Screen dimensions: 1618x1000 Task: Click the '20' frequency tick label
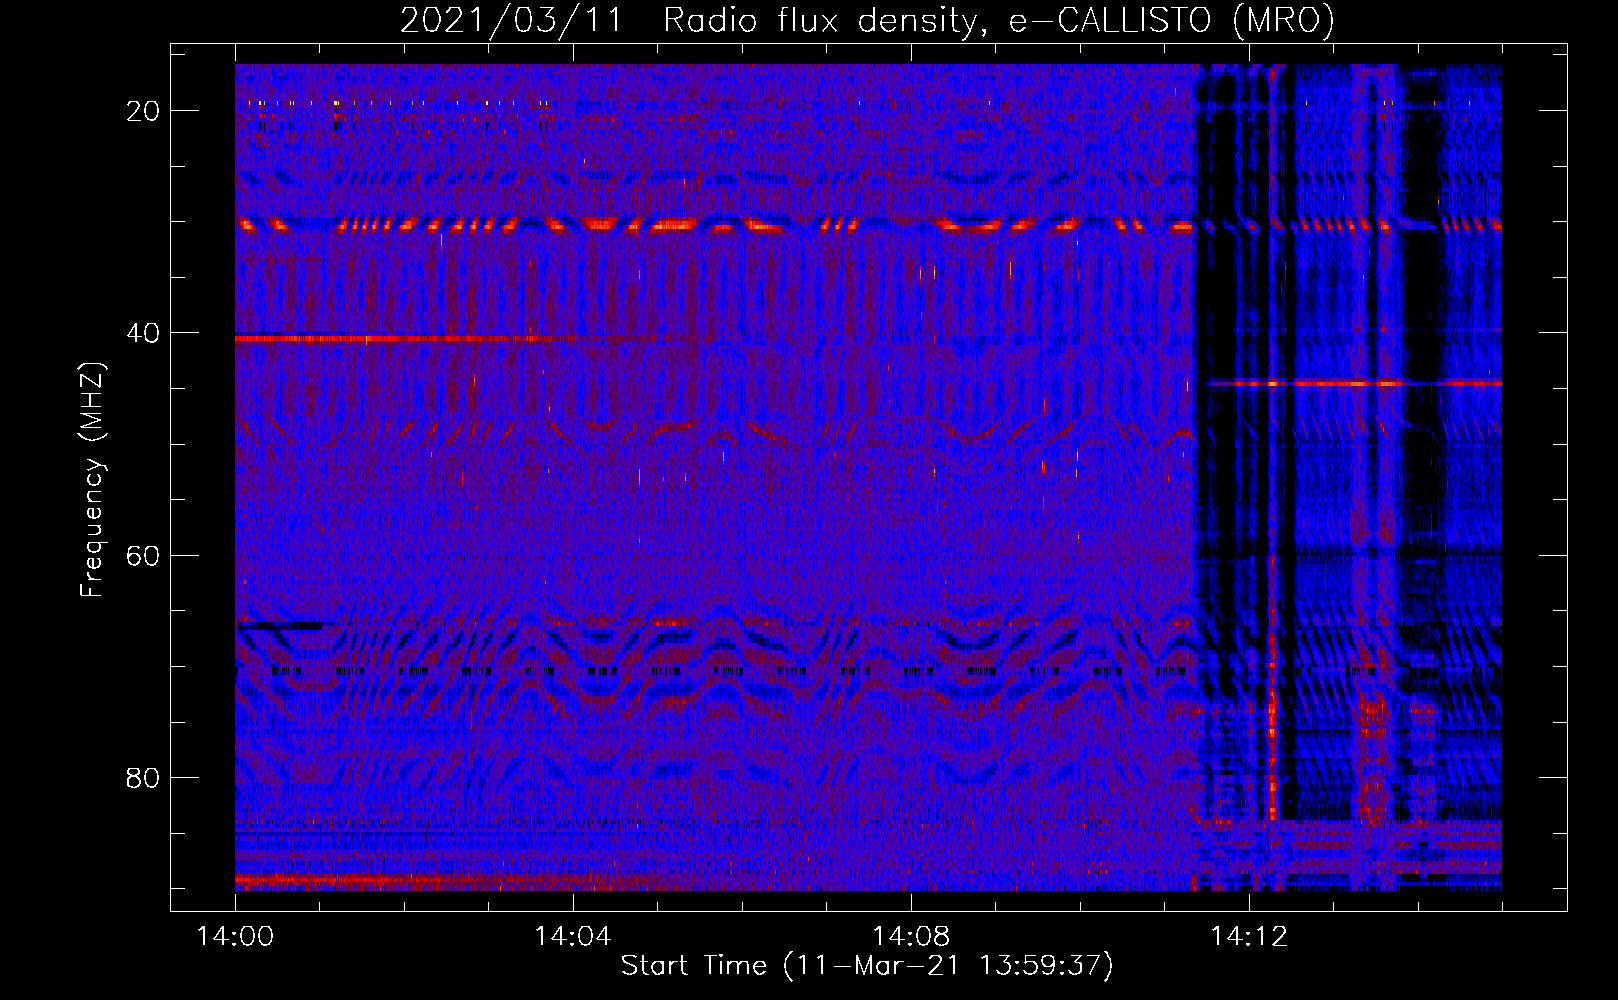(143, 111)
